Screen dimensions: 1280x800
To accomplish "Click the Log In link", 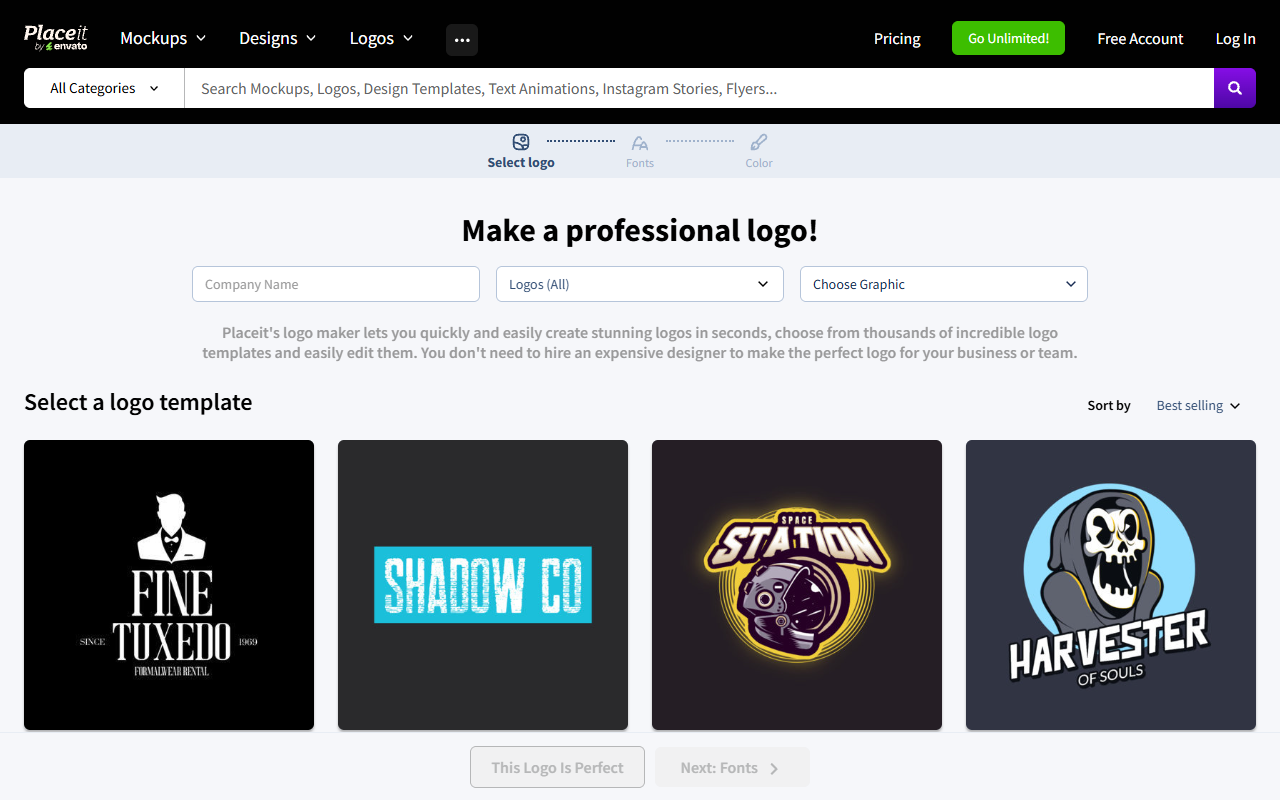I will click(x=1235, y=38).
